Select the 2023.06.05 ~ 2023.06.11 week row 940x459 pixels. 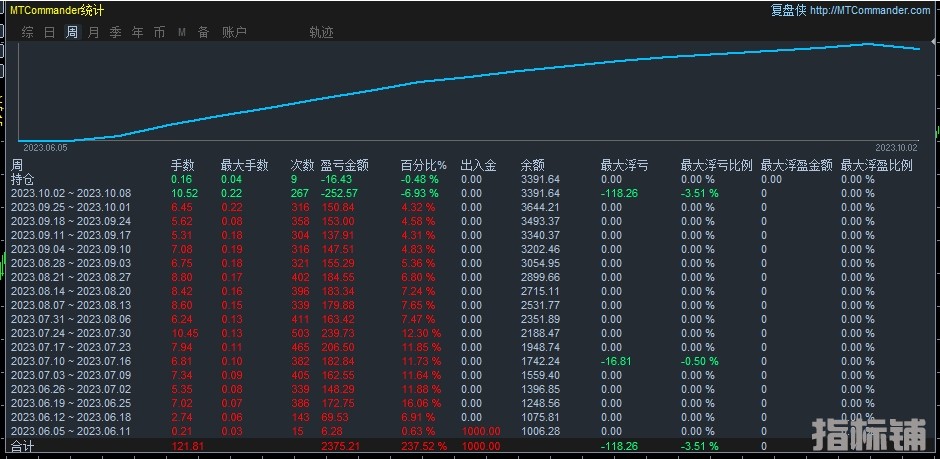pos(71,431)
